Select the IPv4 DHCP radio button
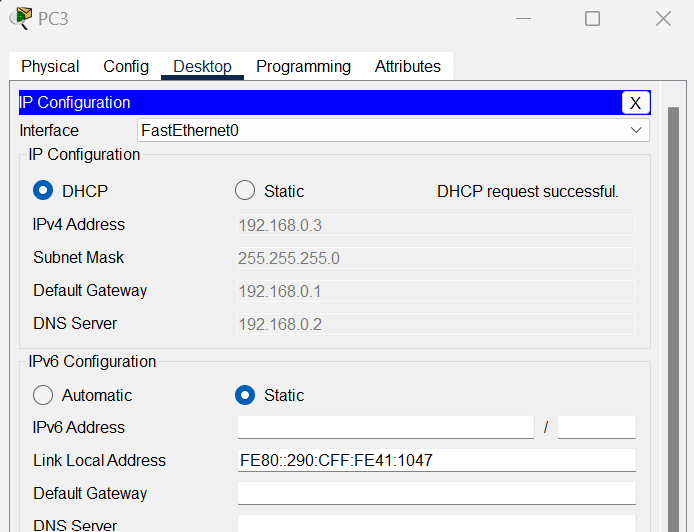Screen dimensions: 694x532 43,190
